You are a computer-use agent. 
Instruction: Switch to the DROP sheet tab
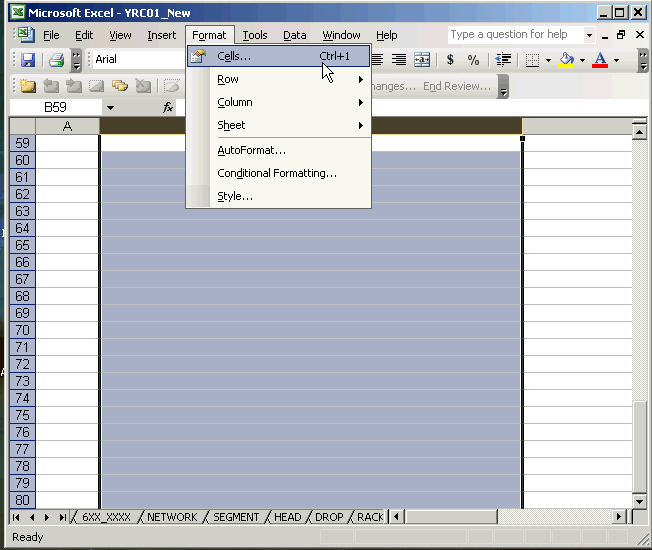click(329, 517)
